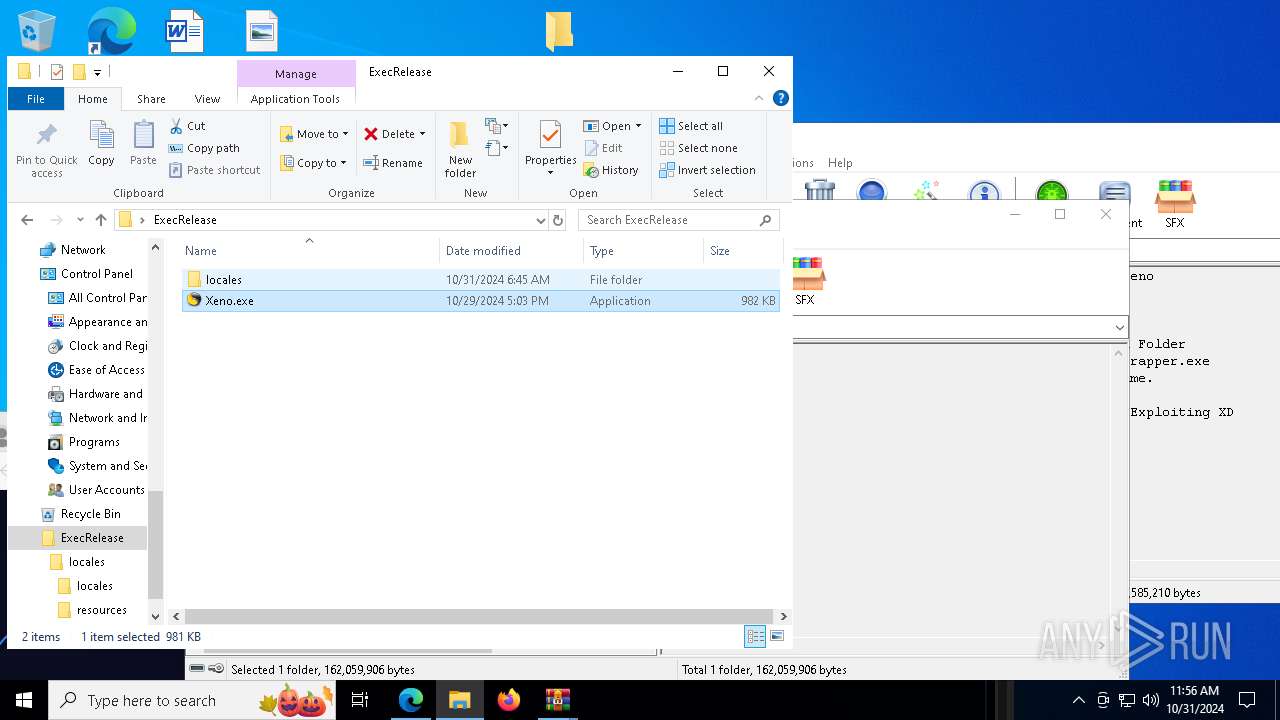Open the Move to dropdown

click(314, 134)
